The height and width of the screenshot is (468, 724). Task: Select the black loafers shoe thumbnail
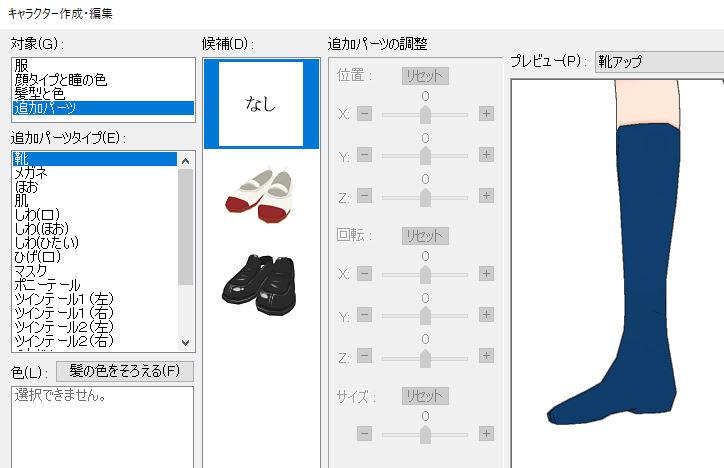(259, 284)
